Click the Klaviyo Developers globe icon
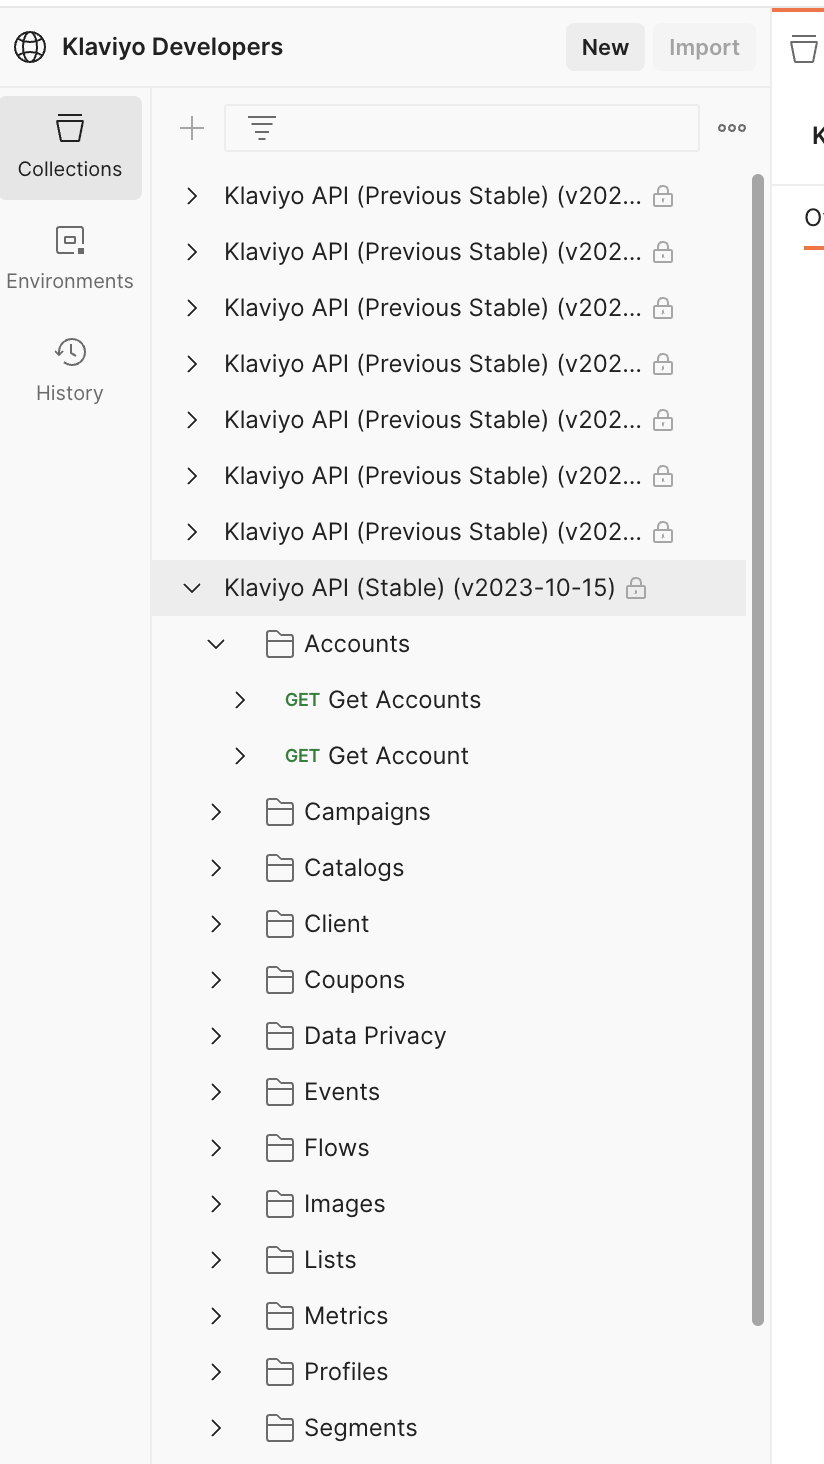The width and height of the screenshot is (824, 1464). 30,47
